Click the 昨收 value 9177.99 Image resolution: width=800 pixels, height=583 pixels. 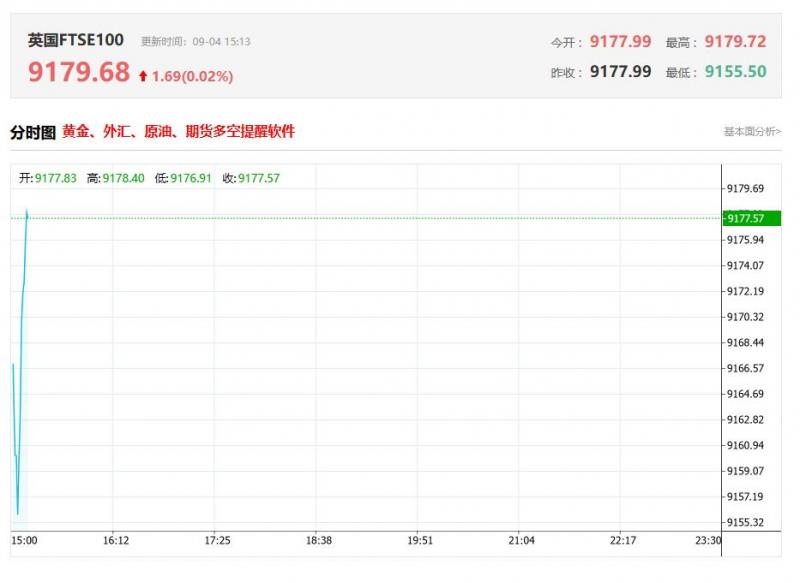tap(620, 71)
